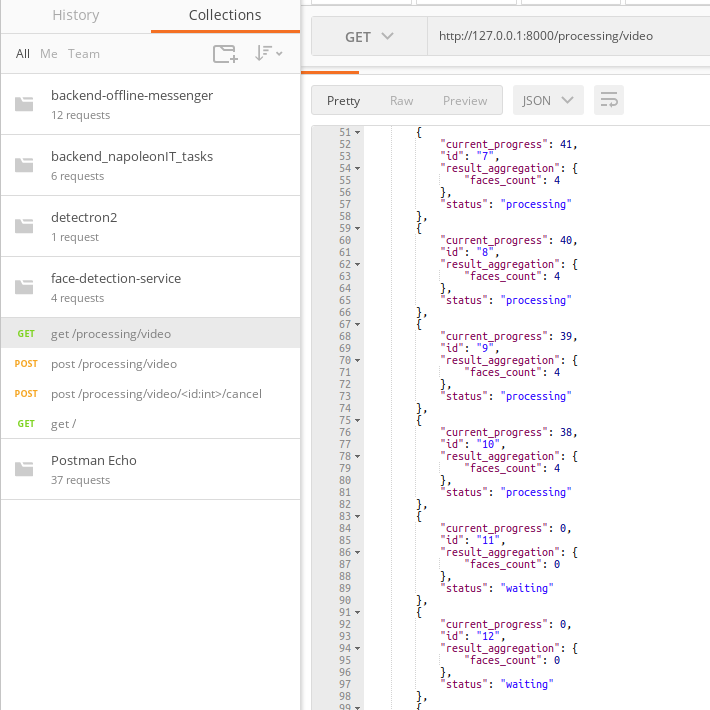Collapse JSON block at line 67

pos(358,324)
